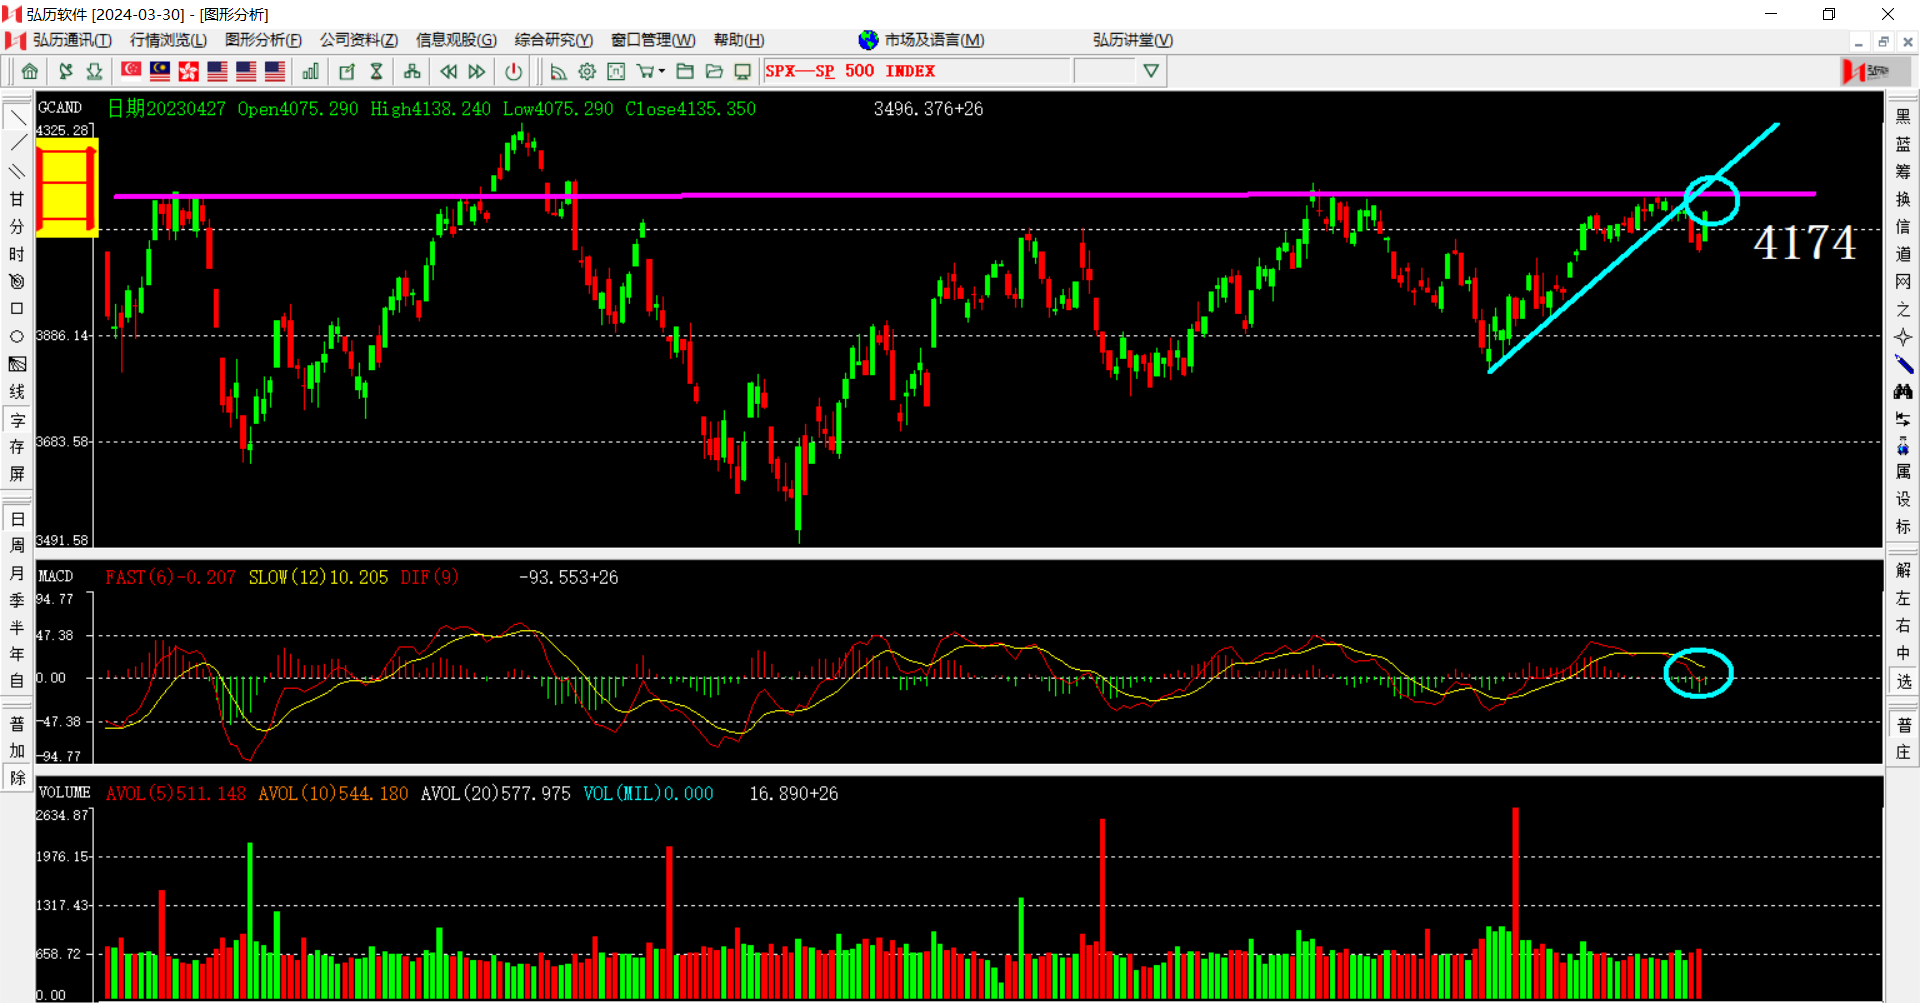Select the parallel lines drawing tool
Image resolution: width=1920 pixels, height=1003 pixels.
click(x=17, y=172)
